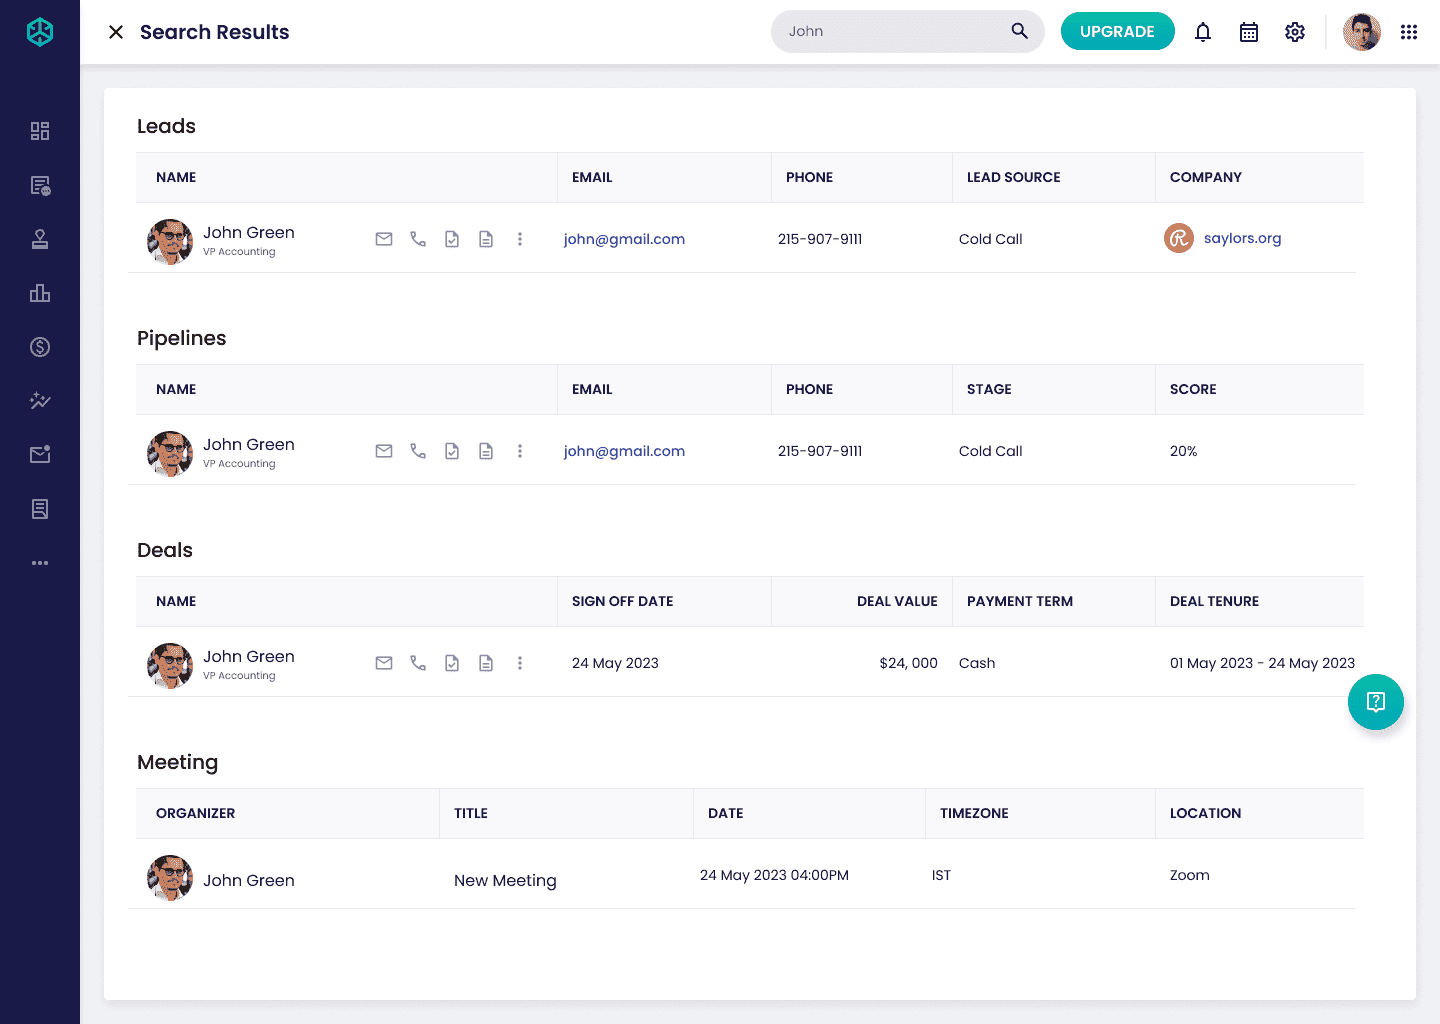Click the document icon in Deals row
Viewport: 1440px width, 1024px height.
tap(486, 663)
